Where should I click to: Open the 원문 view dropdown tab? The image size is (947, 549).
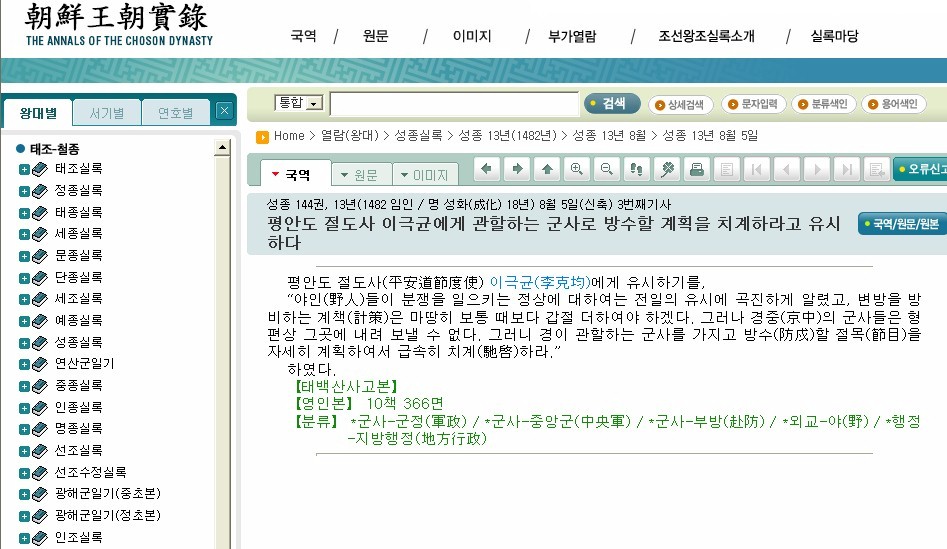[359, 175]
